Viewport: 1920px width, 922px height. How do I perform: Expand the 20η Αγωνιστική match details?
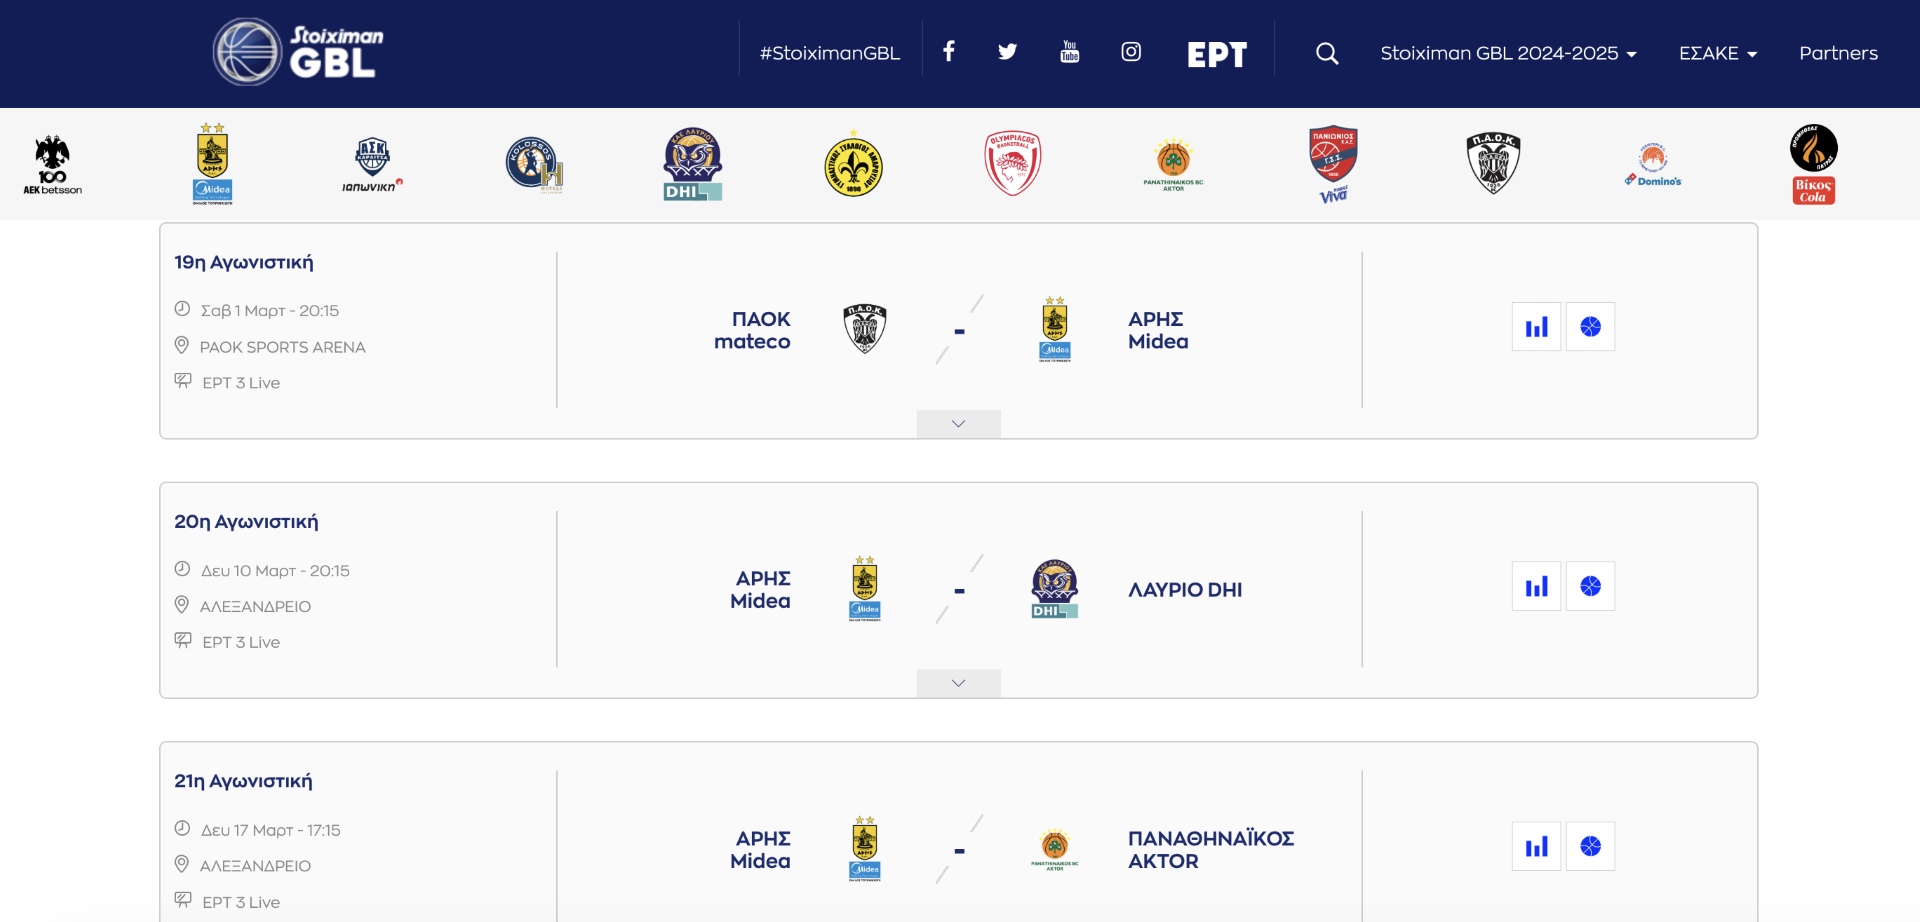pyautogui.click(x=958, y=683)
